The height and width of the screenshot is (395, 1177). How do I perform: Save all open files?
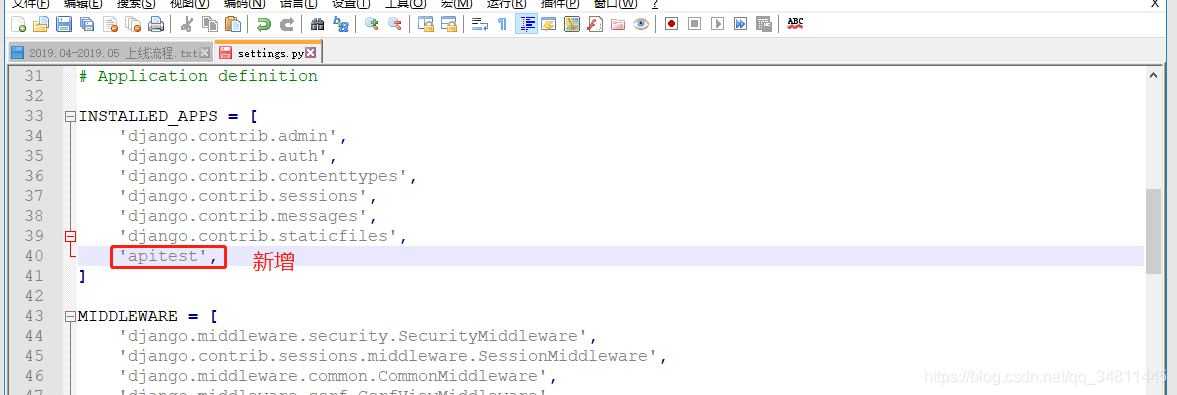[87, 24]
